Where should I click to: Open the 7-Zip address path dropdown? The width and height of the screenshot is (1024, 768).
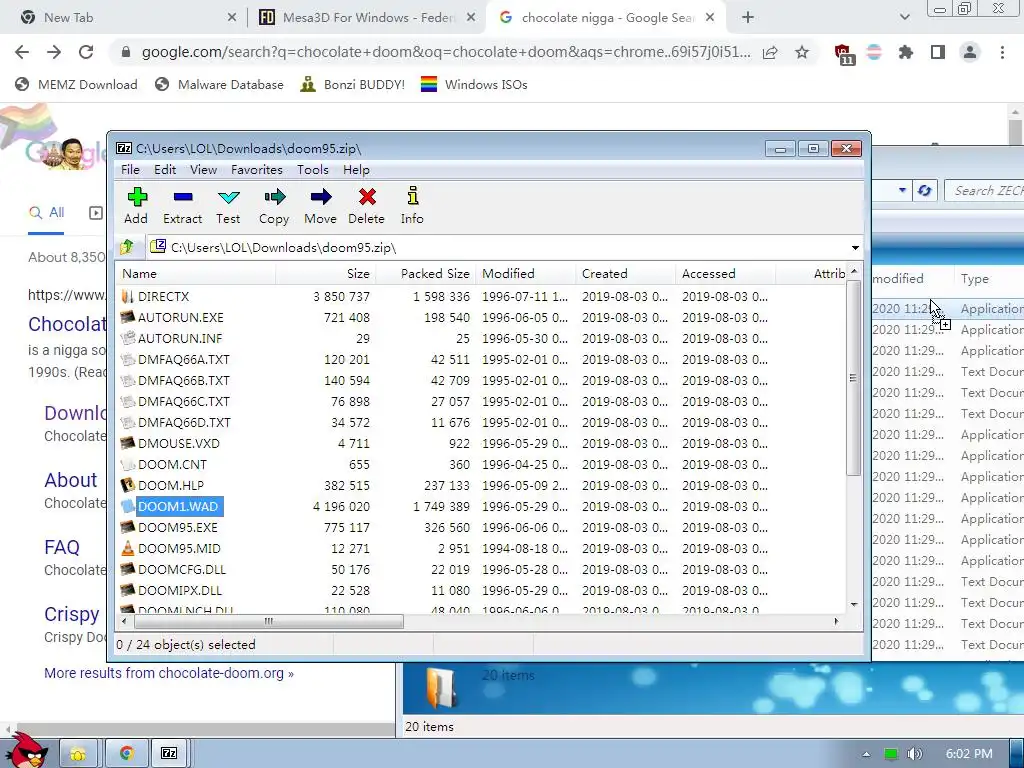855,248
